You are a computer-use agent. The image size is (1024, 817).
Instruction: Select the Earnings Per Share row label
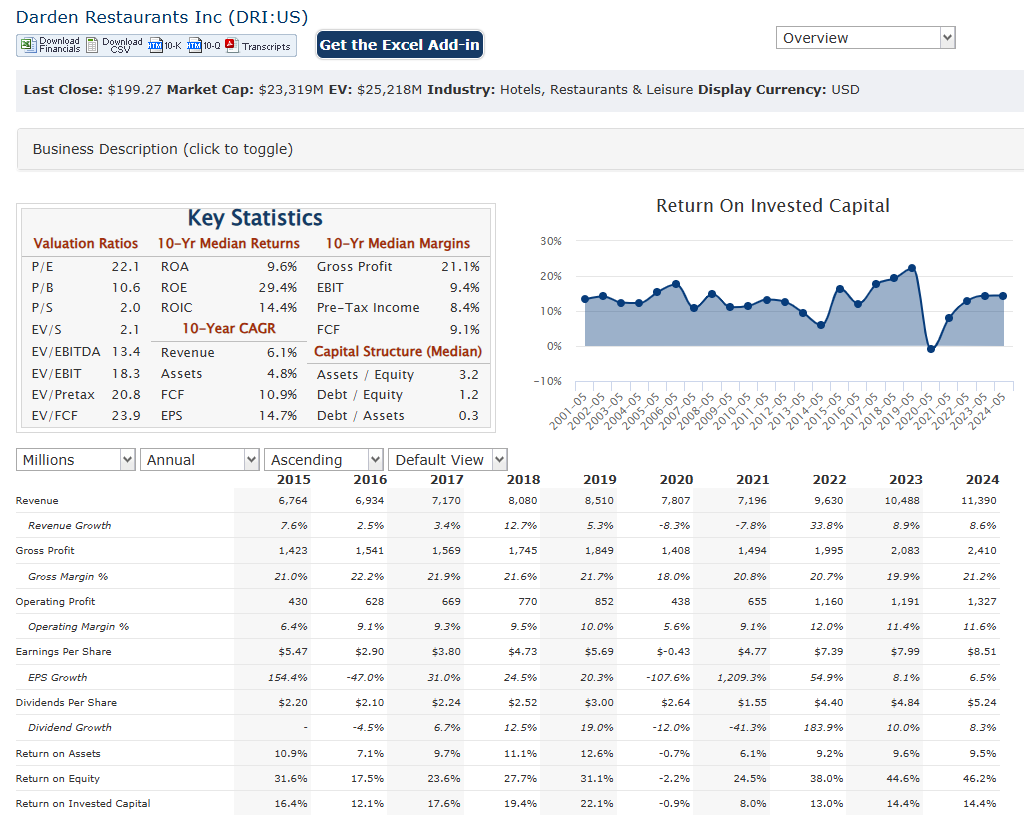(63, 652)
